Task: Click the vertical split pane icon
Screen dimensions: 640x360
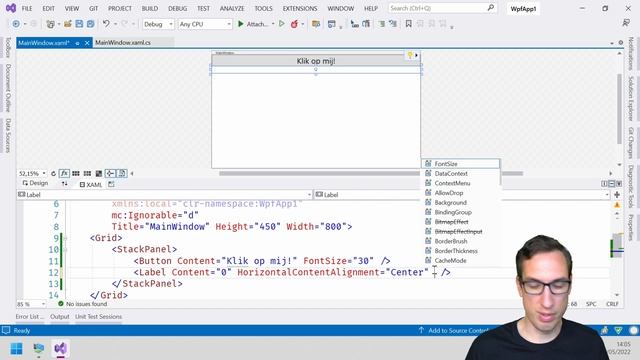Action: 604,184
